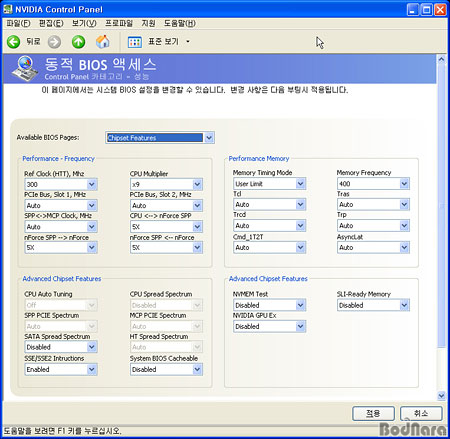
Task: Close the NVIDIA Control Panel window
Action: tap(440, 9)
